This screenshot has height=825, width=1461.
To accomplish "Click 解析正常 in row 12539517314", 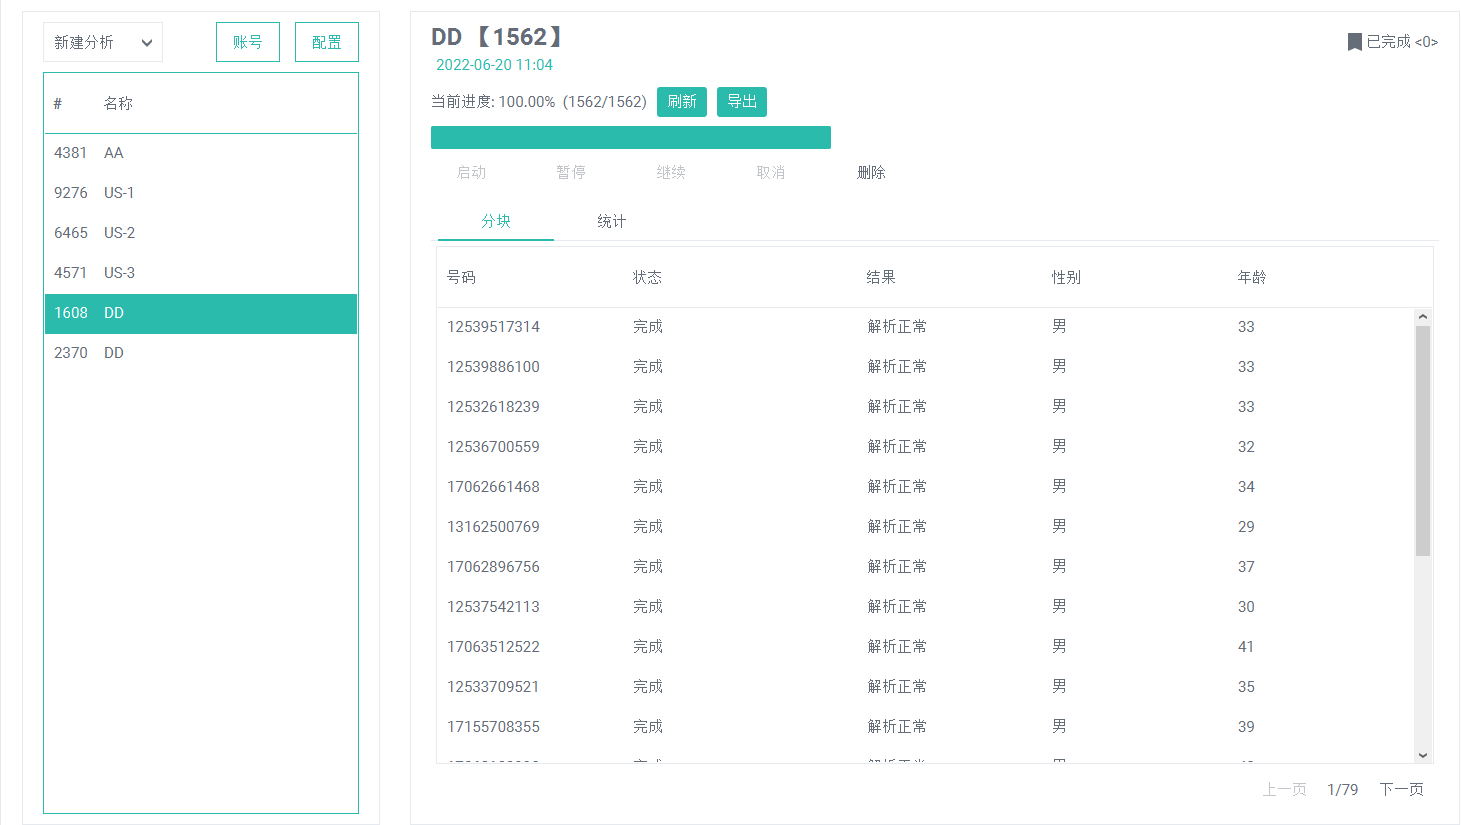I will click(x=897, y=327).
